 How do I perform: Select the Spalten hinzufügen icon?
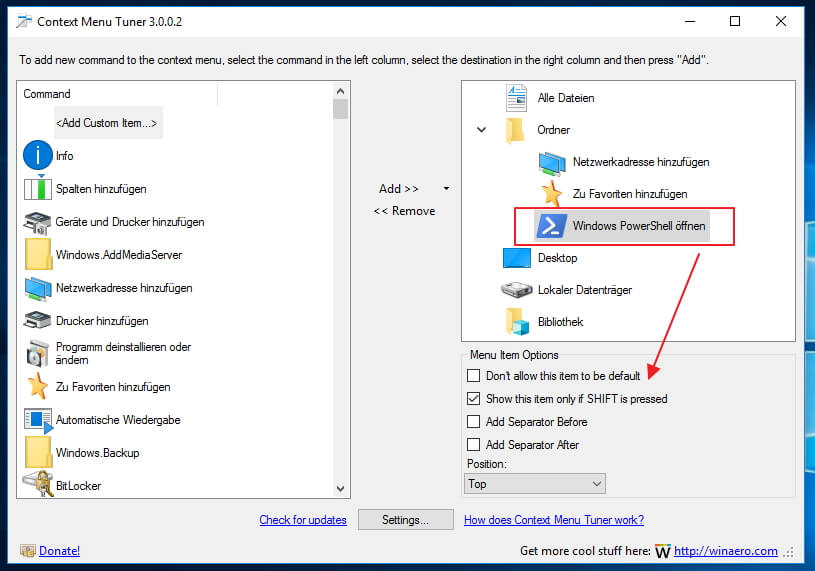tap(37, 189)
